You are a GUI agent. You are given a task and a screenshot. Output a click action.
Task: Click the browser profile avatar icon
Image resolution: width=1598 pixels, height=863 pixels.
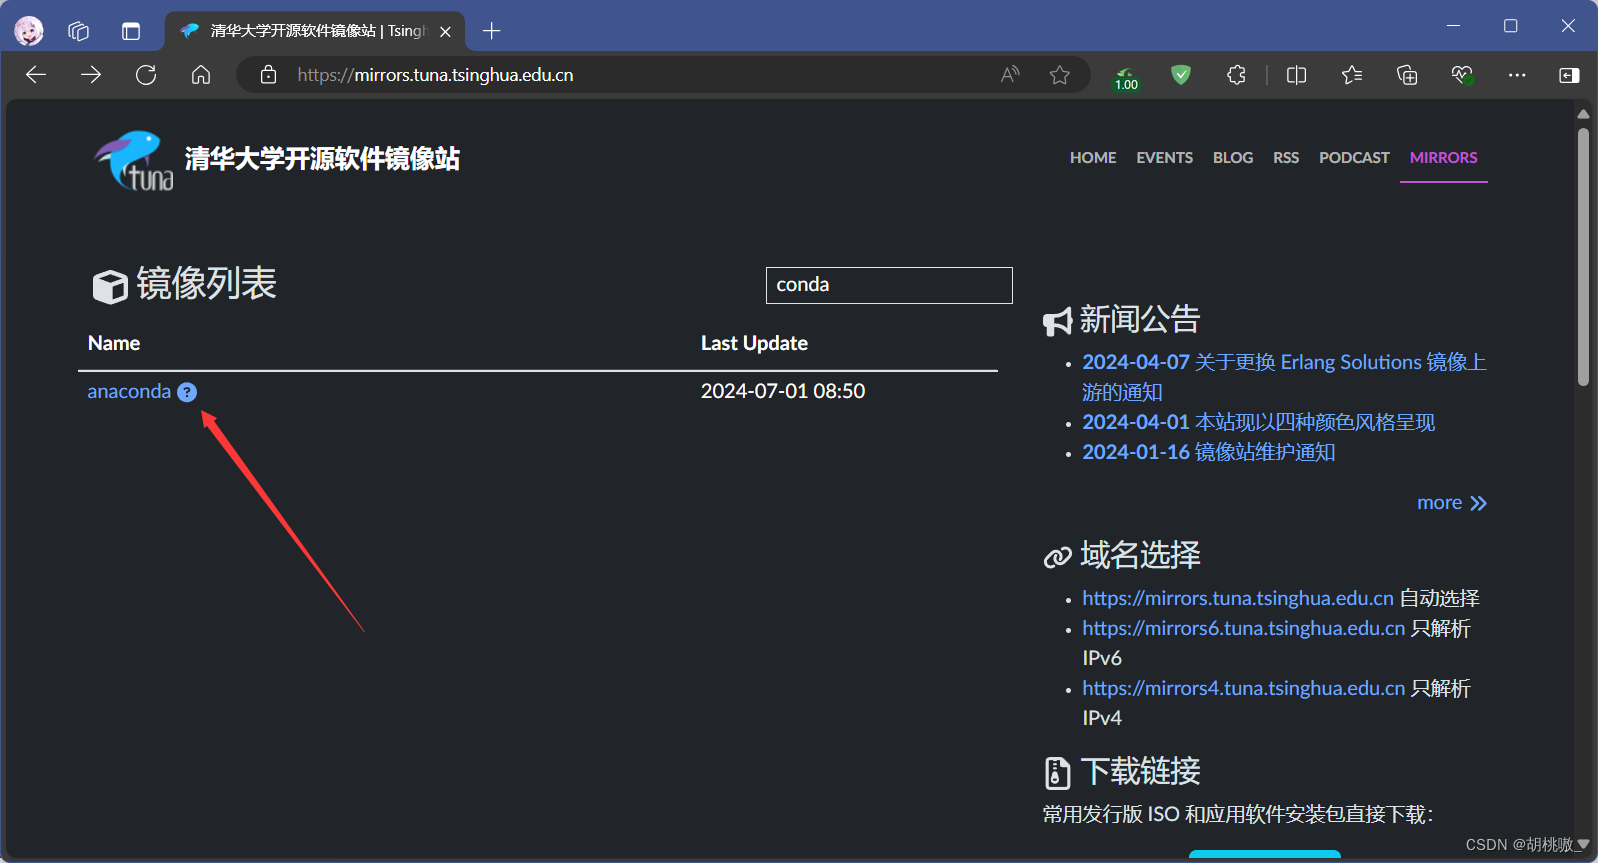click(29, 31)
